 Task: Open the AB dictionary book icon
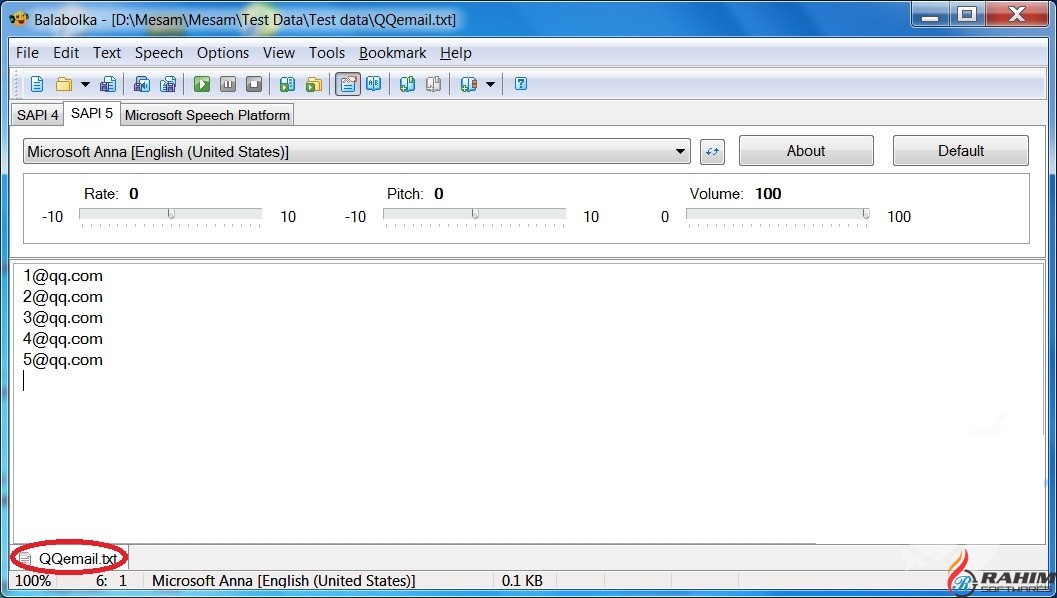click(373, 84)
